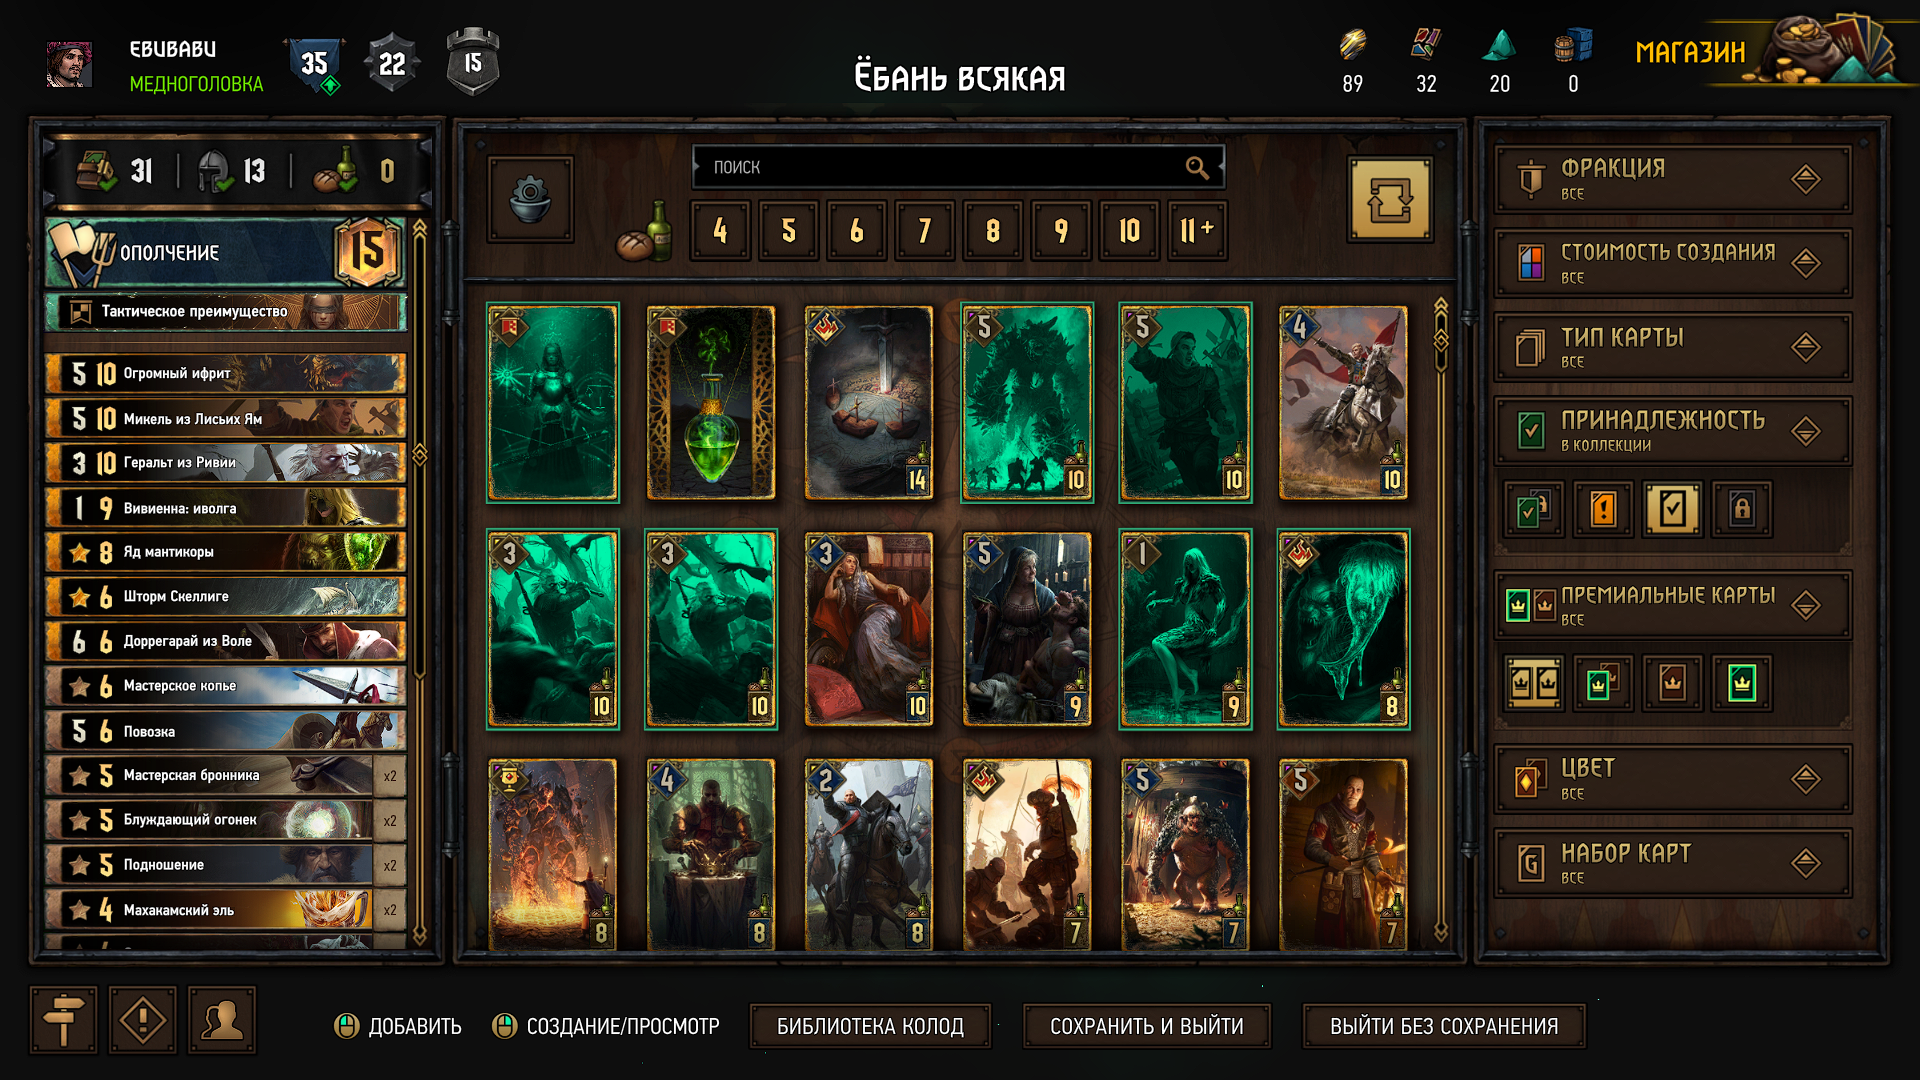Click the card collection scrollbar handle
Image resolution: width=1920 pixels, height=1080 pixels.
(1441, 340)
